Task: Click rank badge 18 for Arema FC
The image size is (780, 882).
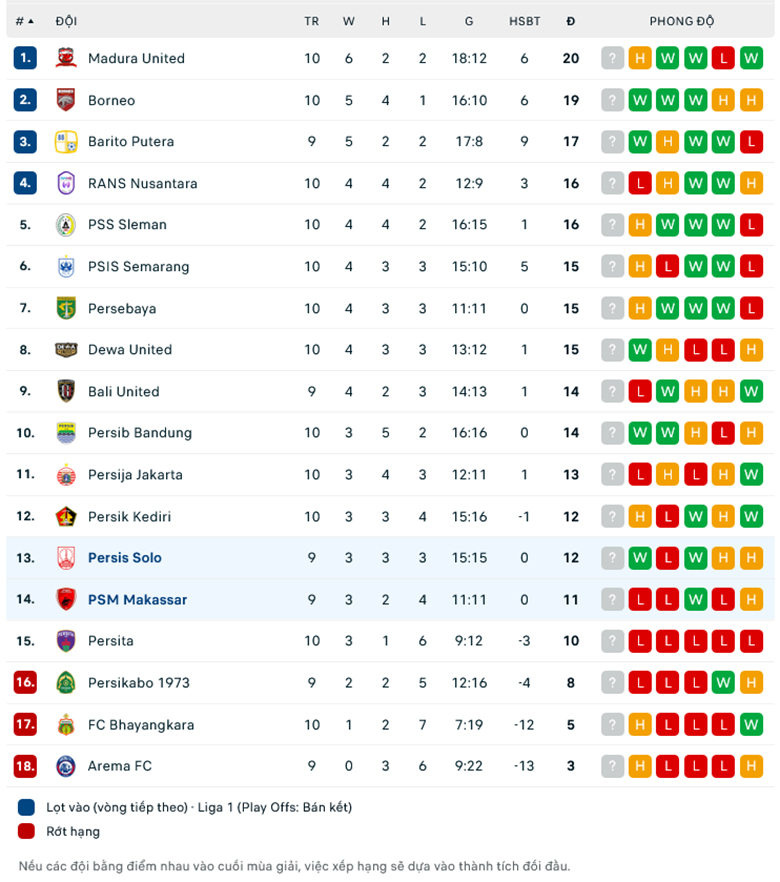Action: pyautogui.click(x=25, y=766)
